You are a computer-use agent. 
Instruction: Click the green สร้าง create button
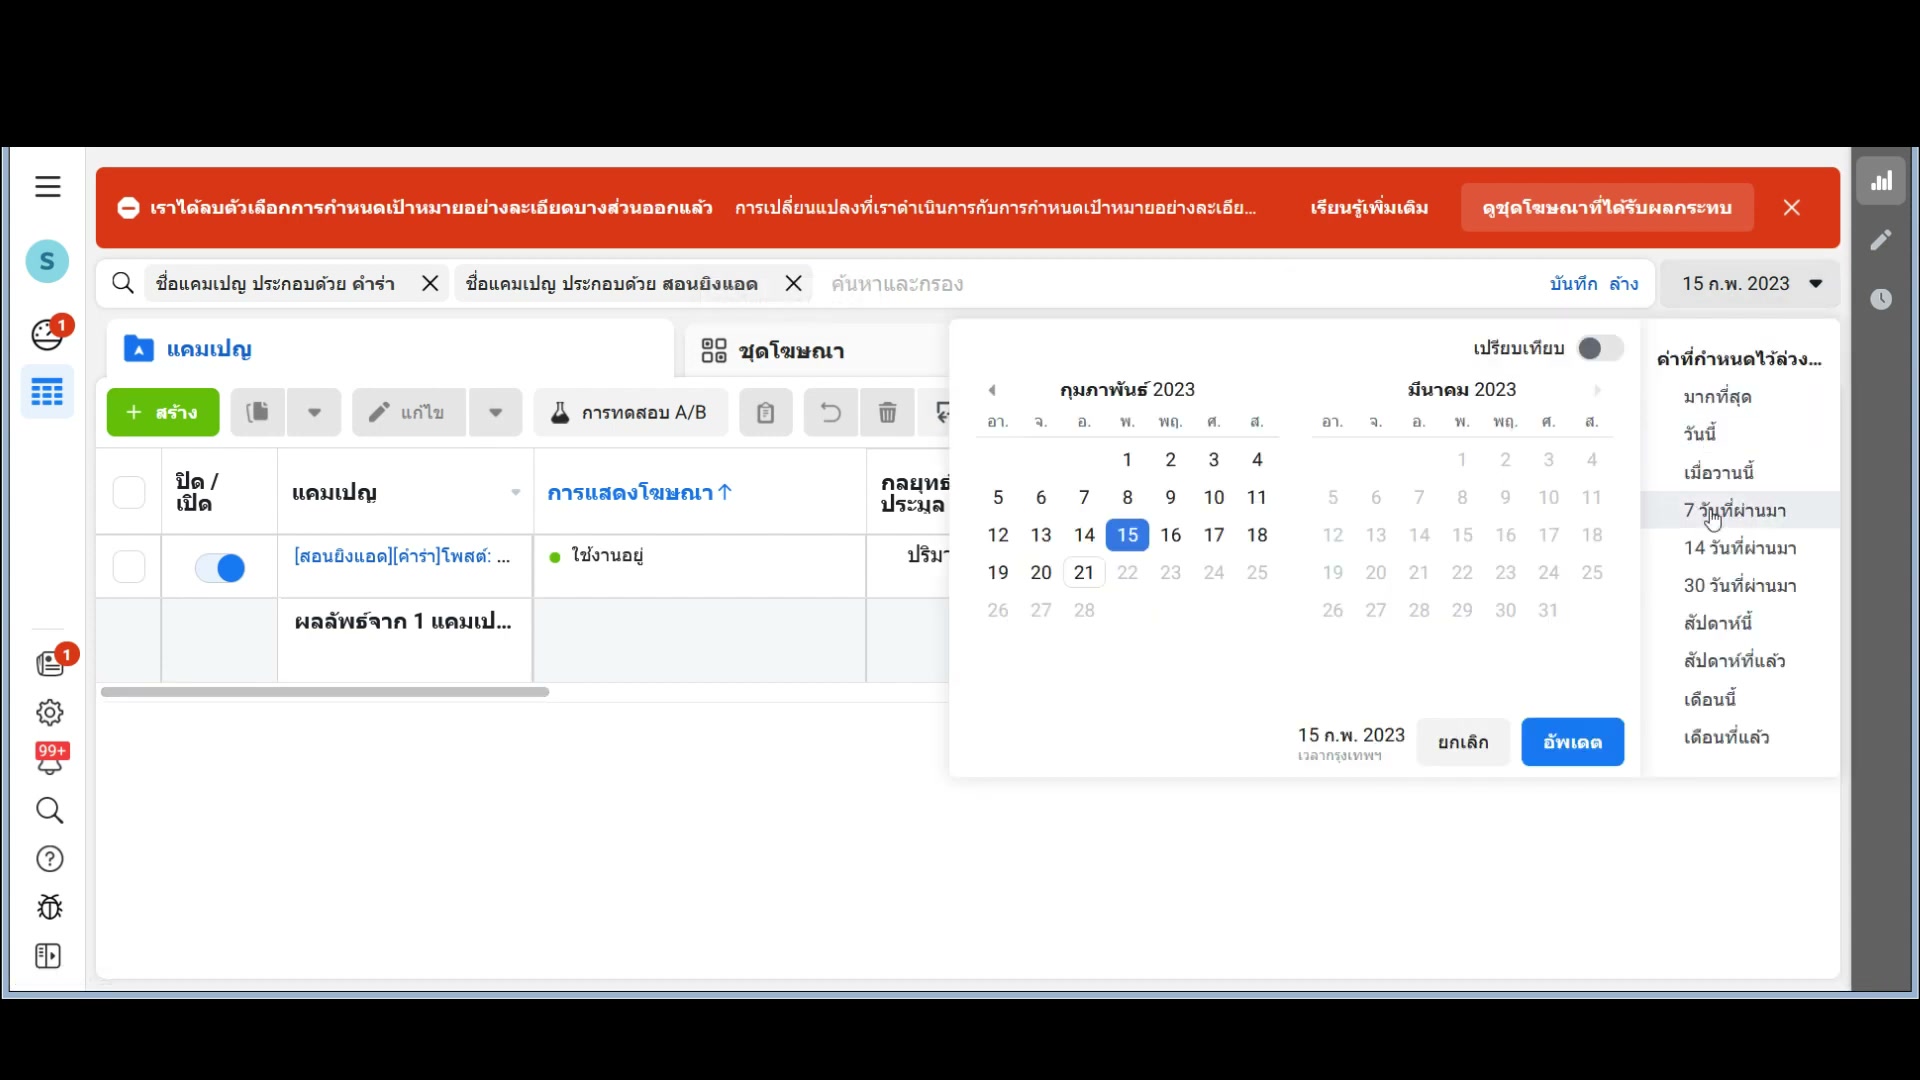(163, 412)
